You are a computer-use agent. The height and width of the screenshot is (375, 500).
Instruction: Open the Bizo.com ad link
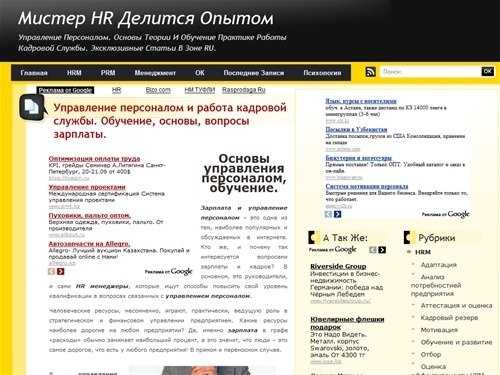(158, 90)
